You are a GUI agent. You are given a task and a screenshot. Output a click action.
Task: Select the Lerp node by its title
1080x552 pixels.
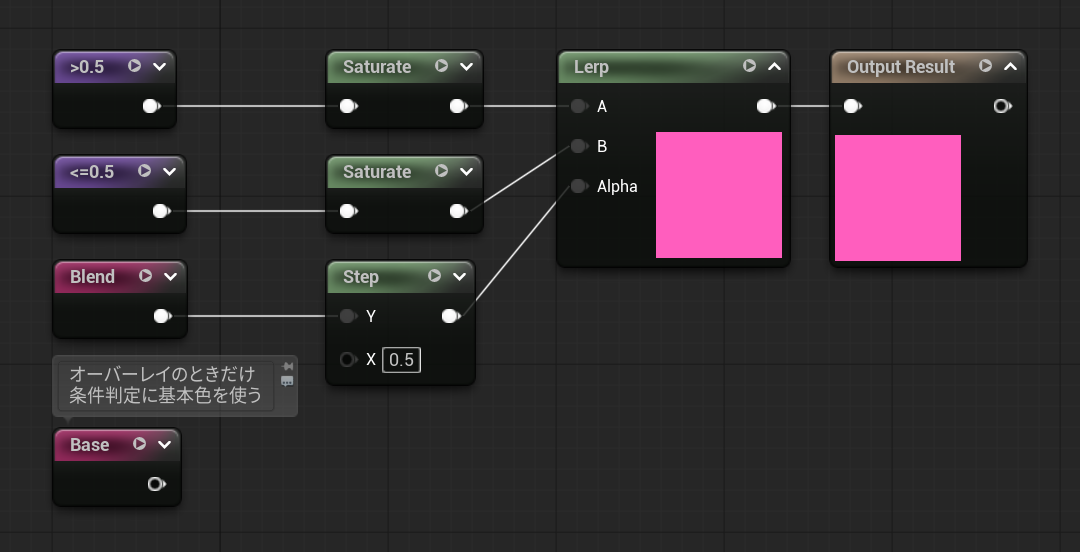(x=592, y=67)
